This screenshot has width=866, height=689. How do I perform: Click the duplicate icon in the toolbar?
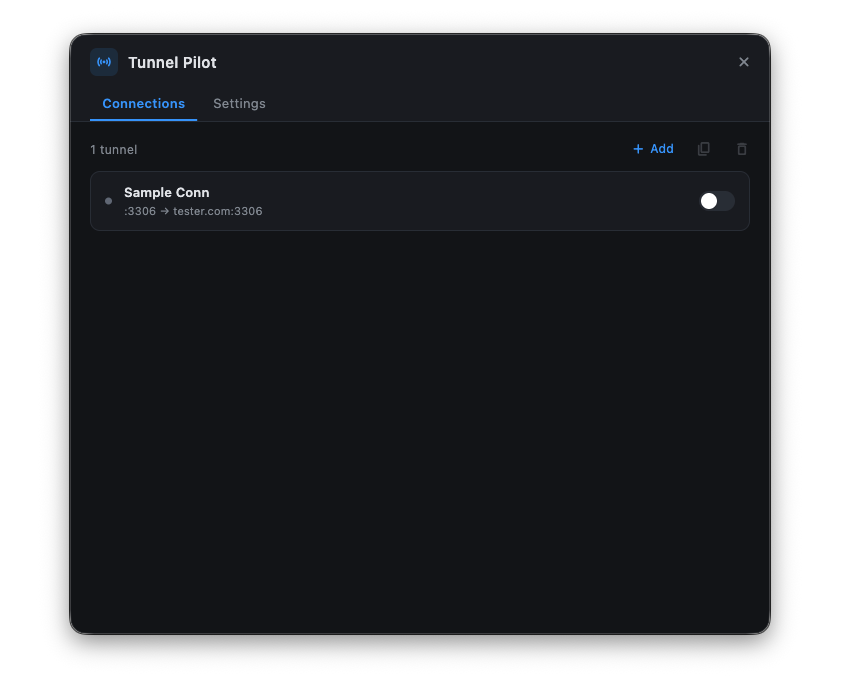coord(704,148)
